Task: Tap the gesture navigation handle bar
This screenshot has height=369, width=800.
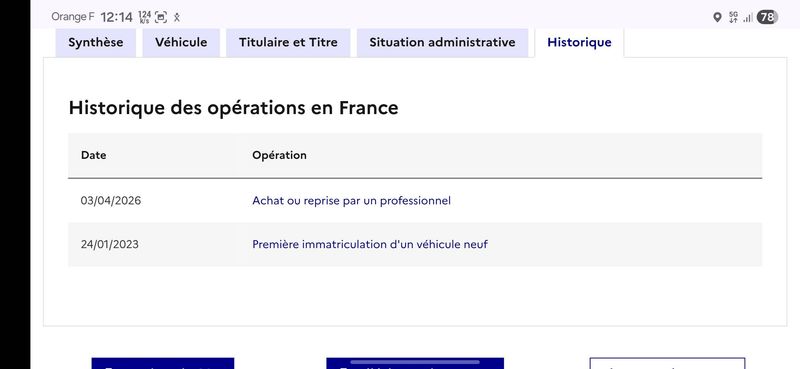Action: pos(415,362)
